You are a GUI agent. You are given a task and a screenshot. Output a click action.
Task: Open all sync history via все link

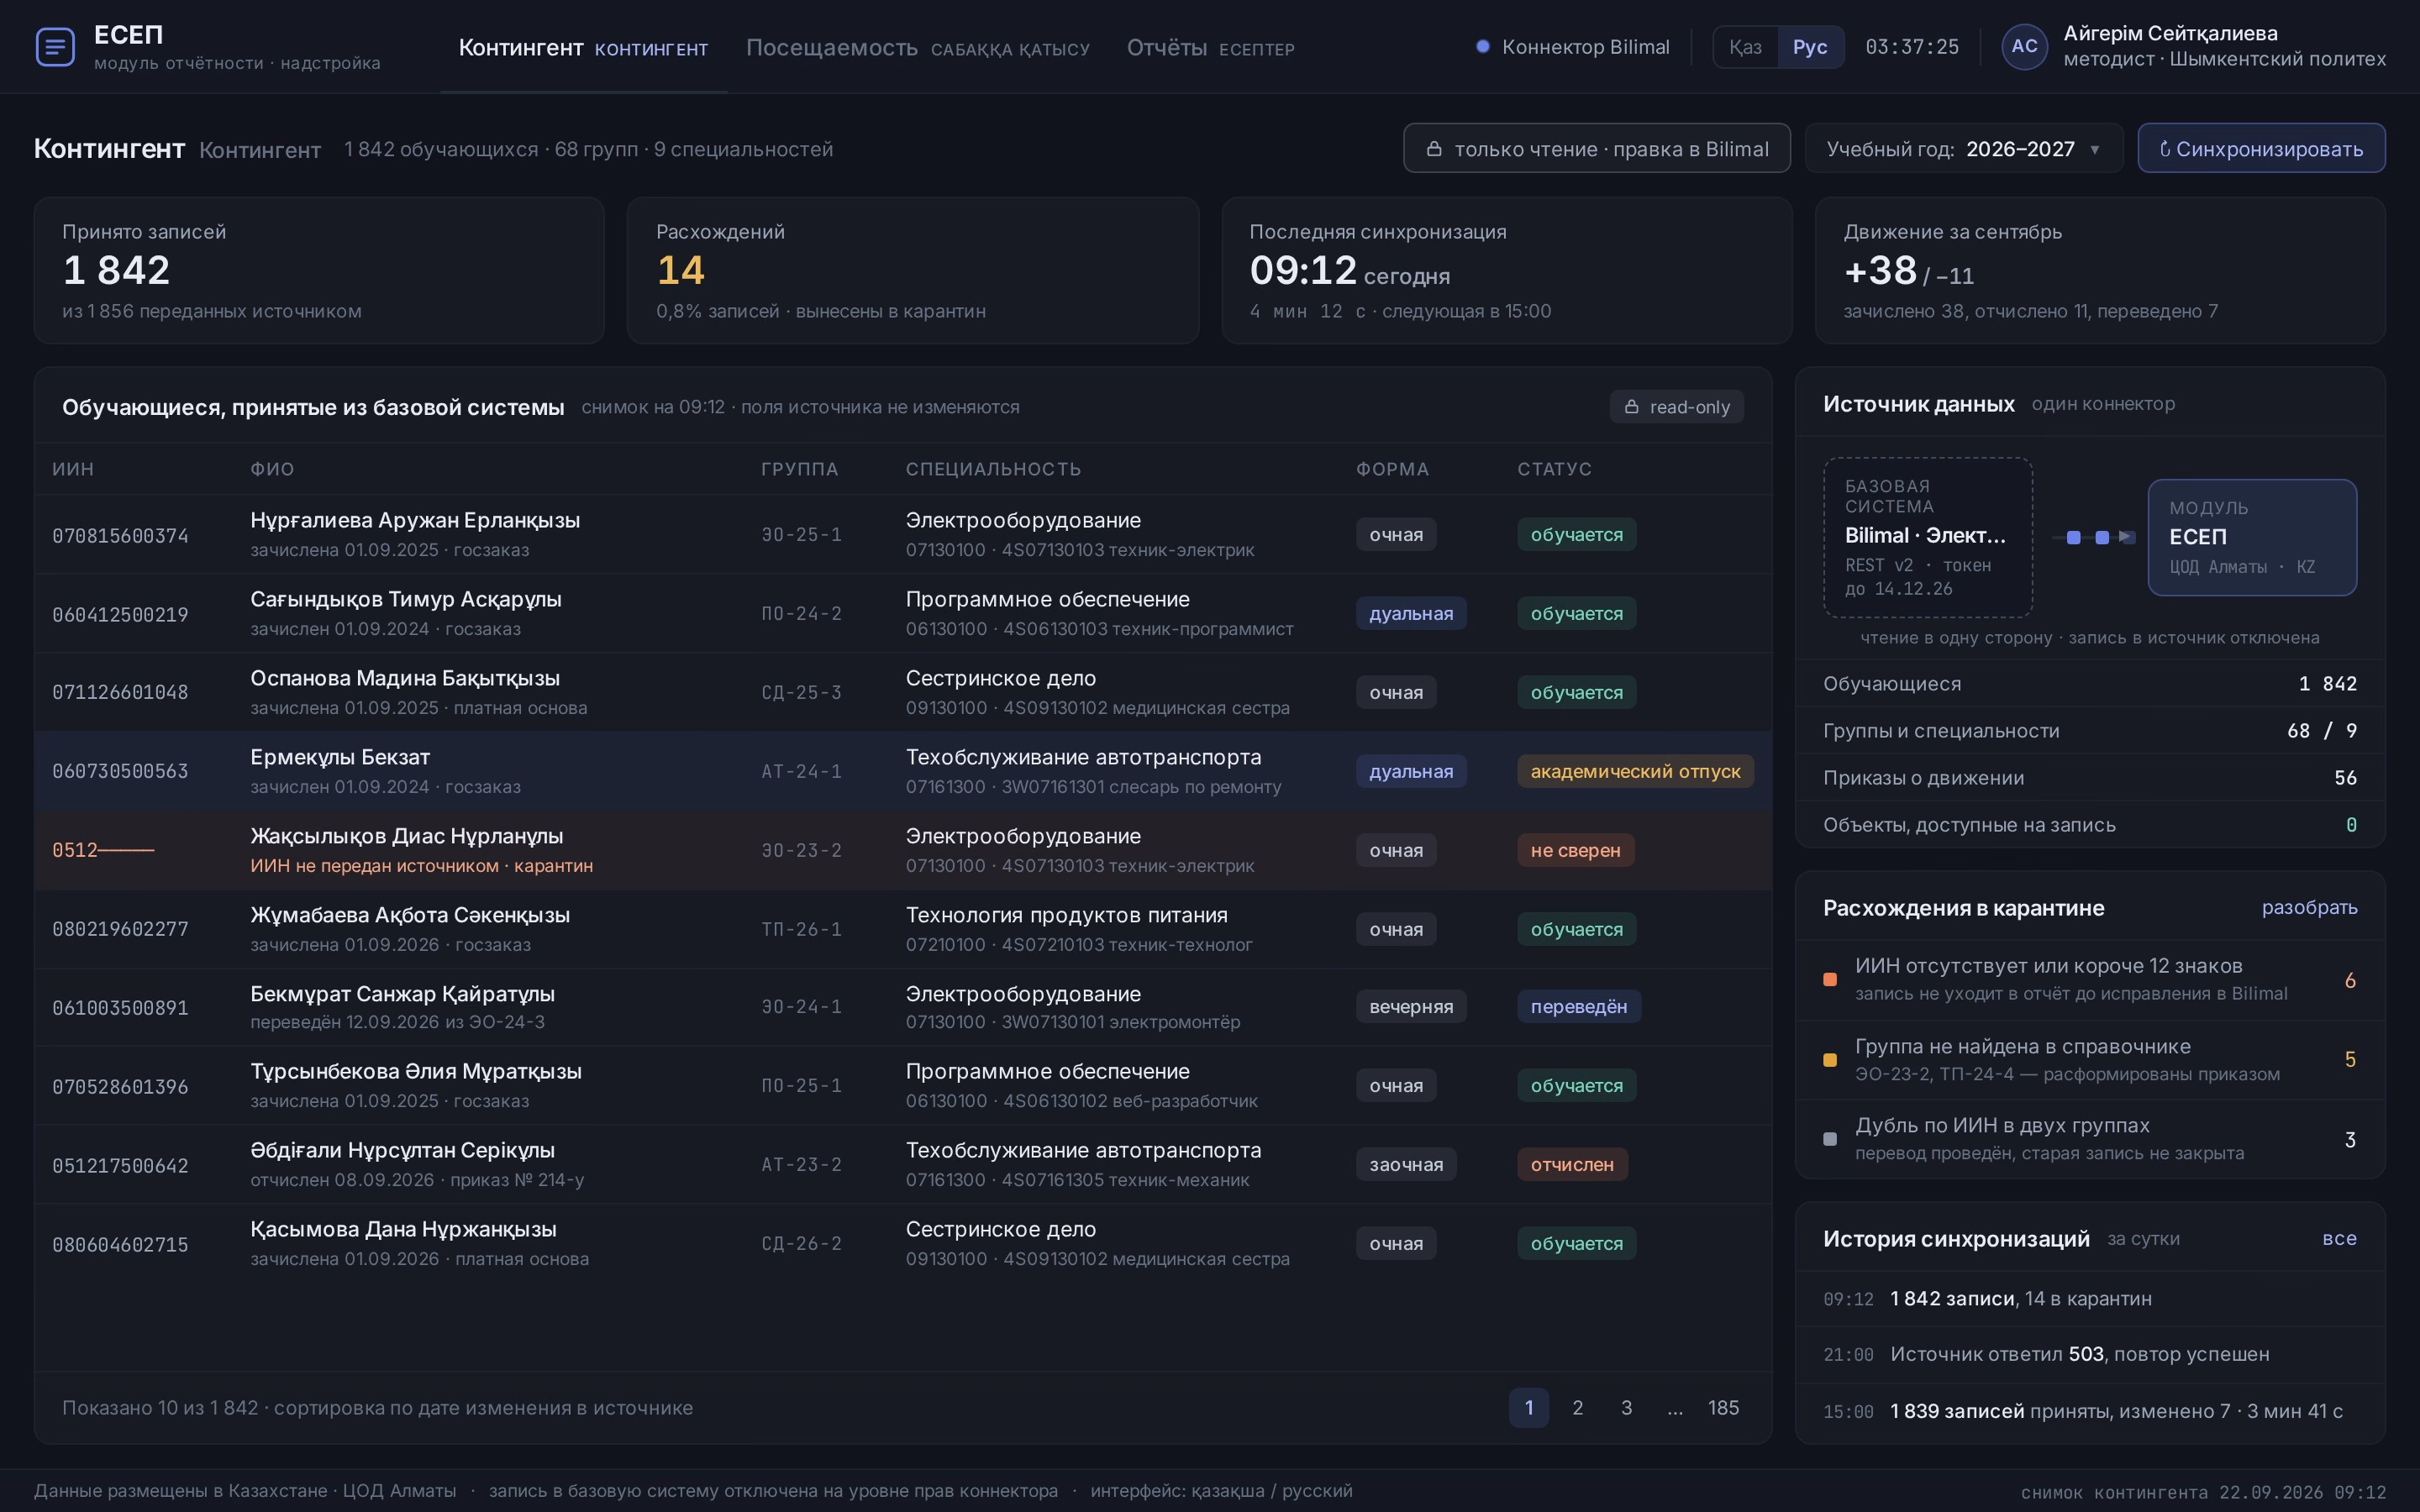[2339, 1238]
